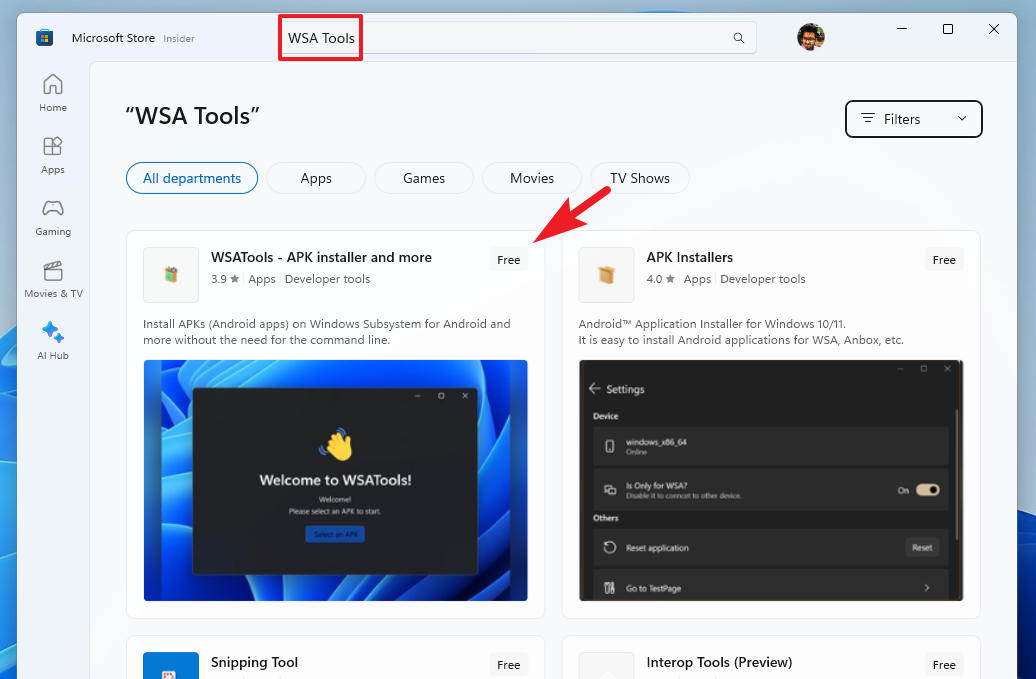Click the "WSA Tools" results heading
Viewport: 1036px width, 679px height.
(x=192, y=116)
